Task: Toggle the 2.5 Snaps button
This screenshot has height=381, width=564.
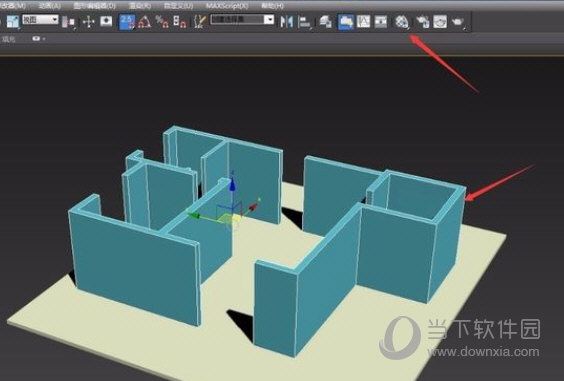Action: tap(127, 22)
